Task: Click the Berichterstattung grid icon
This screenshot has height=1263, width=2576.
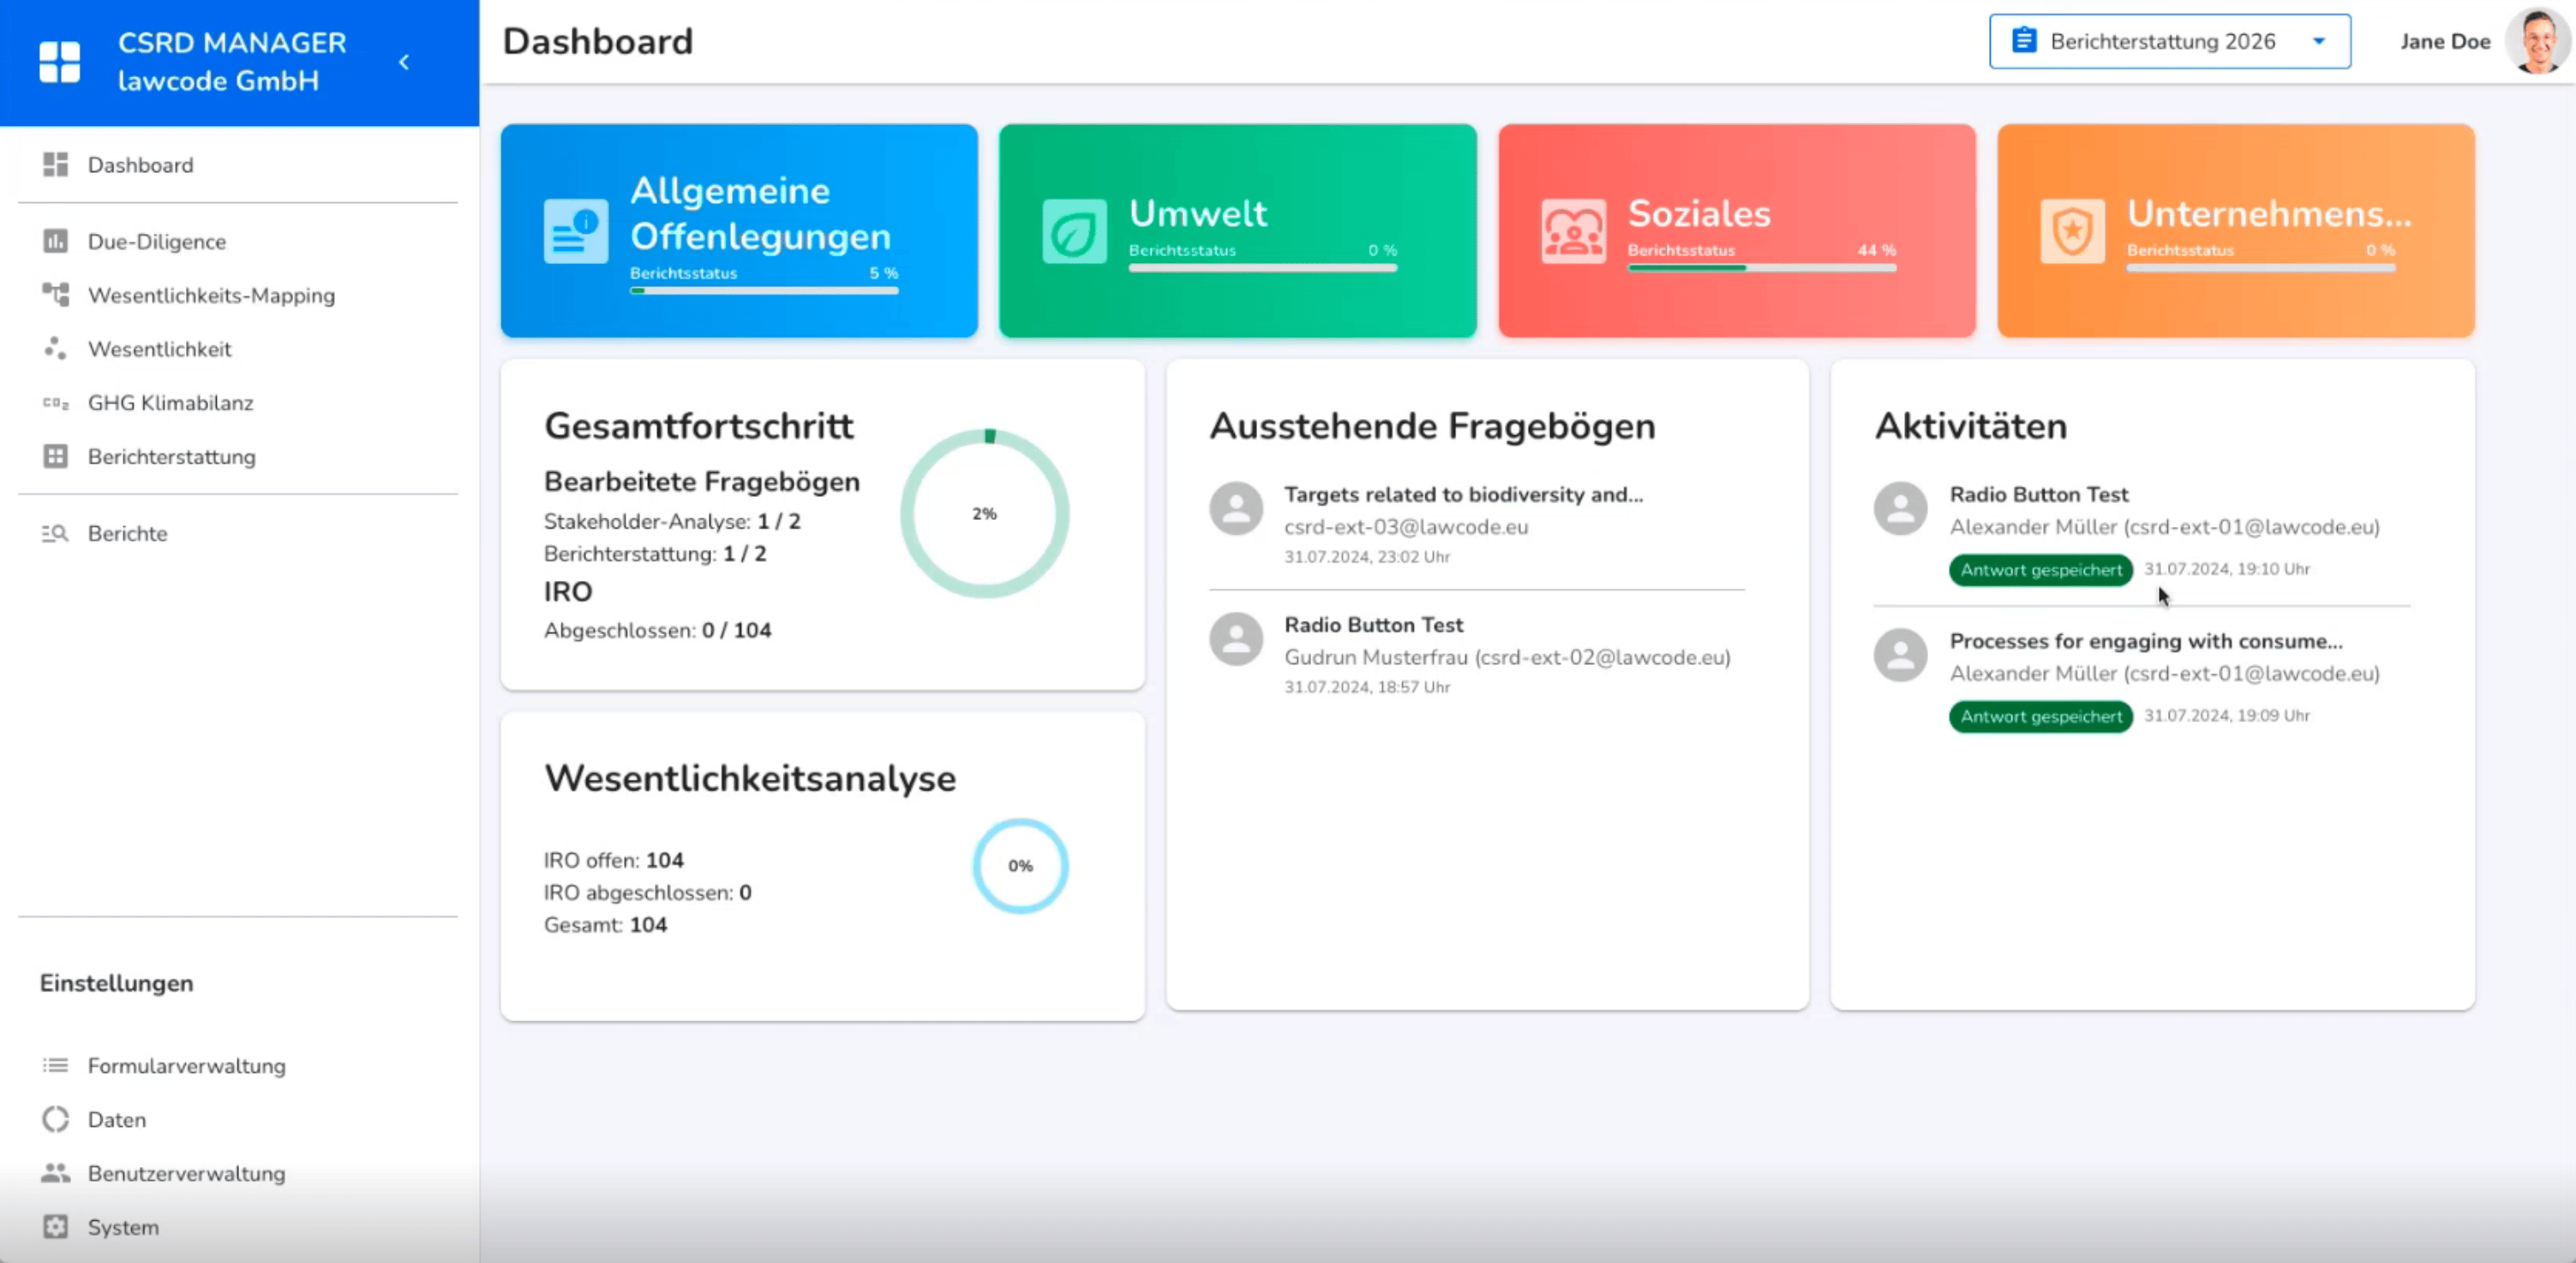Action: pyautogui.click(x=55, y=457)
